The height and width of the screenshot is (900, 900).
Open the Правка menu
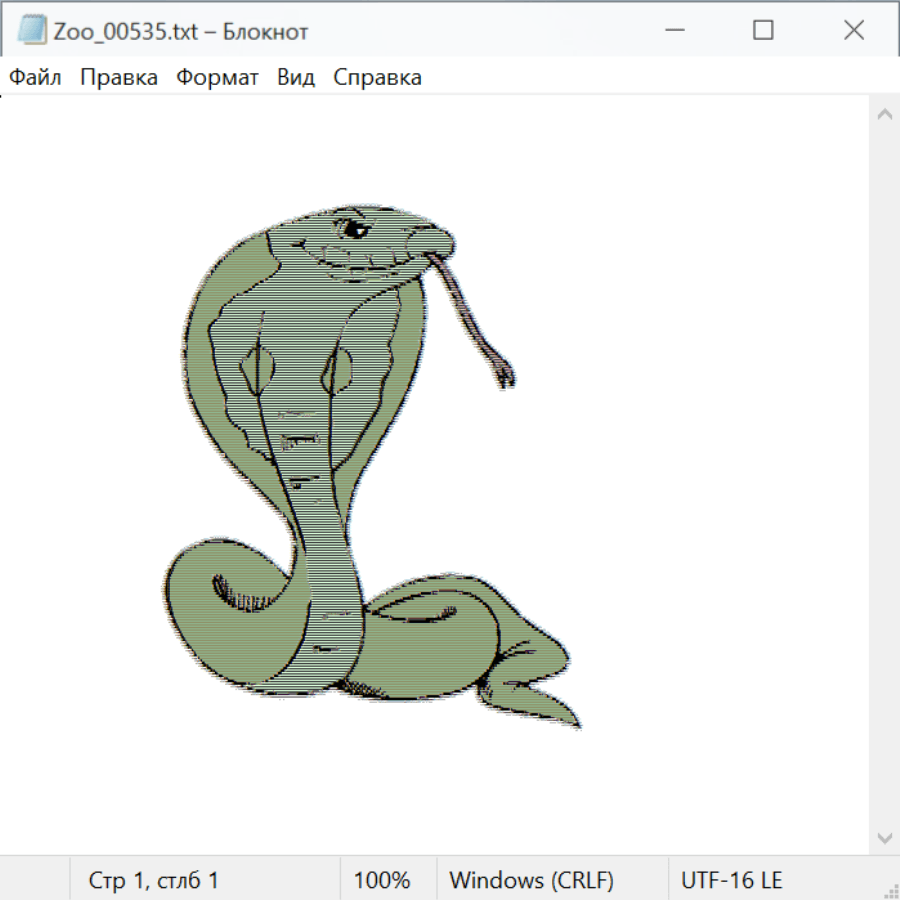tap(118, 78)
